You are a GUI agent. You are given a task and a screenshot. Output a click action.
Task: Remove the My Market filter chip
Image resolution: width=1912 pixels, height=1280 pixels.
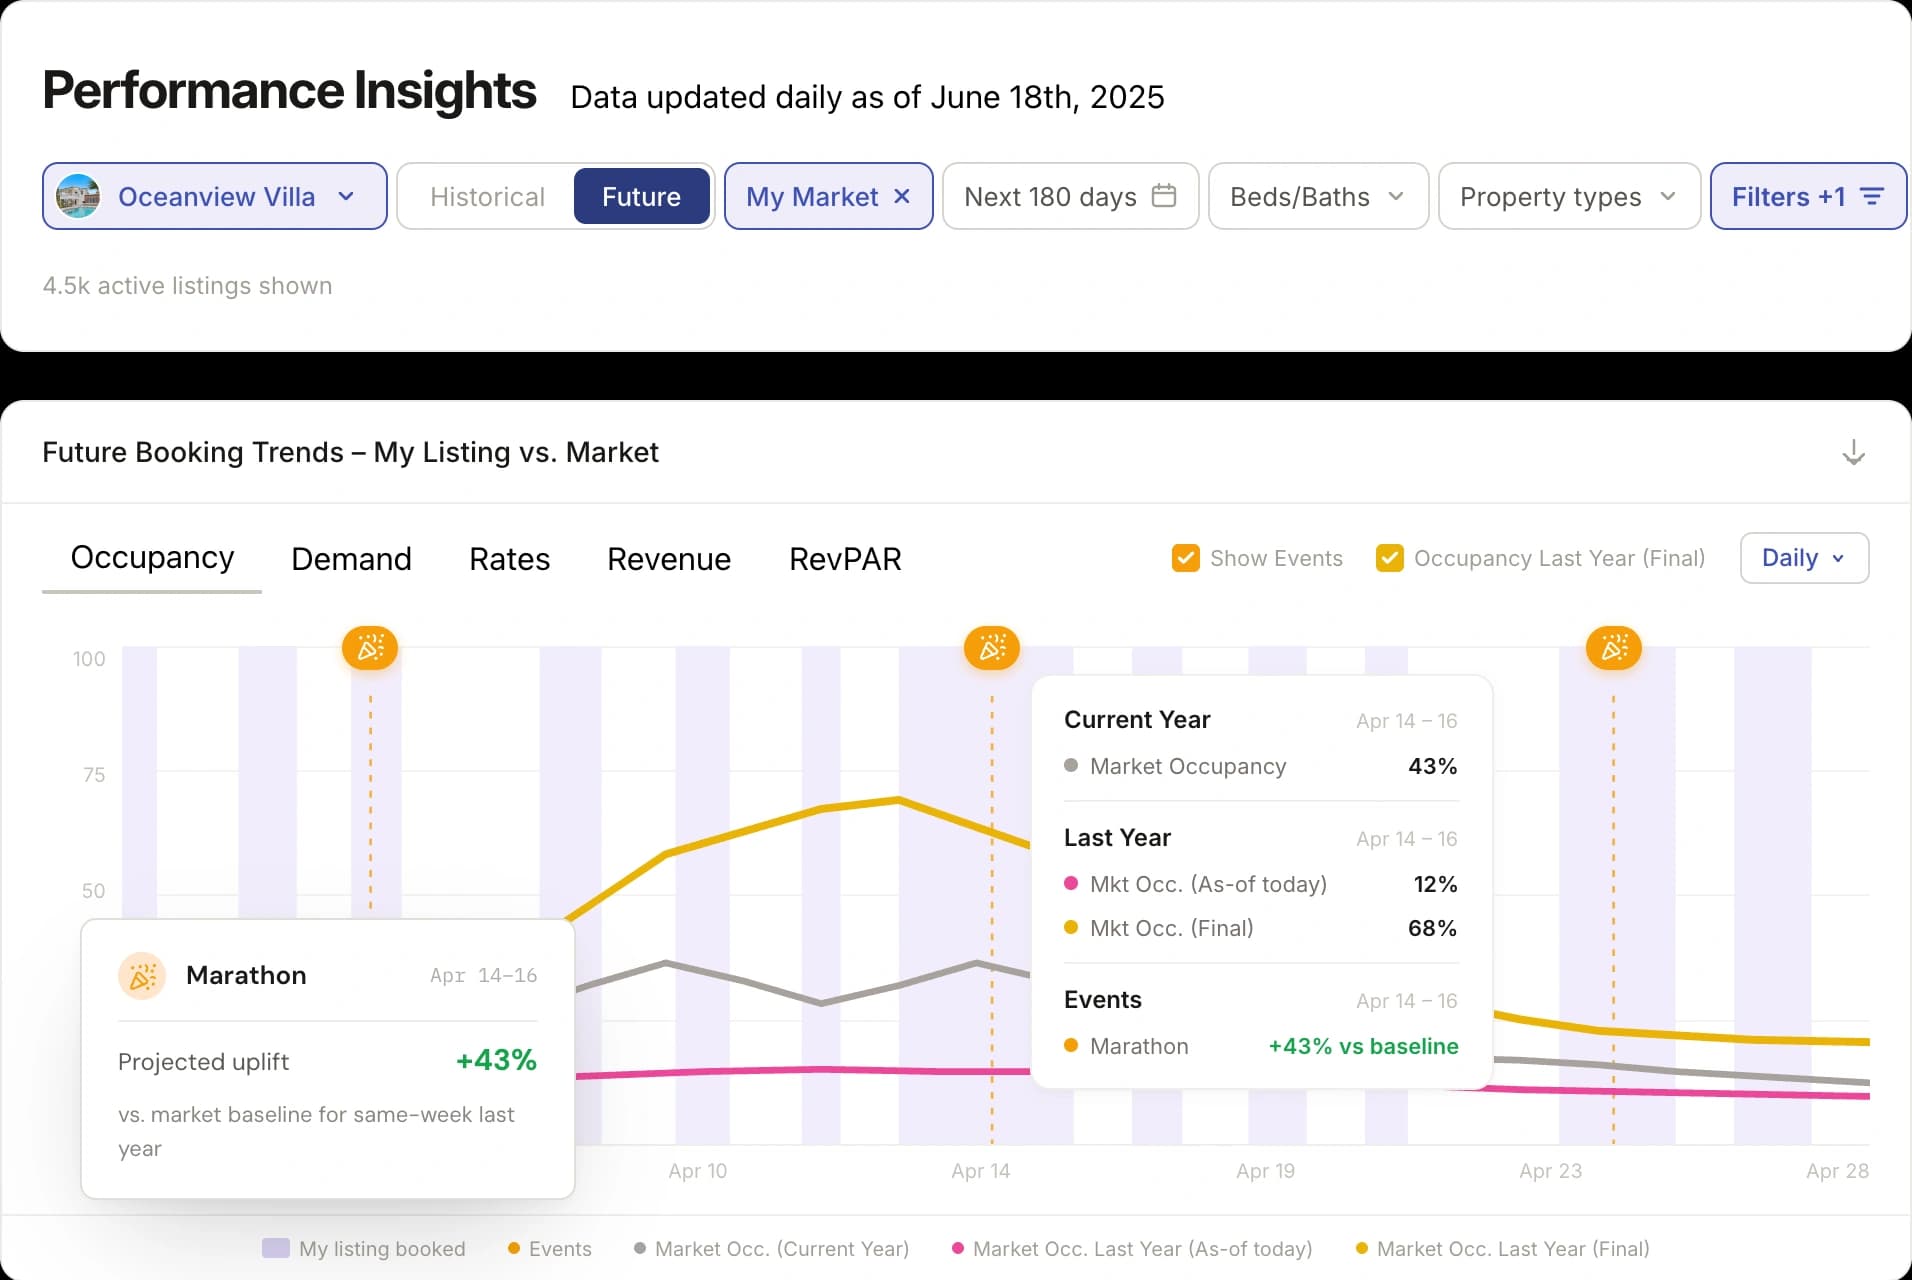(x=901, y=196)
